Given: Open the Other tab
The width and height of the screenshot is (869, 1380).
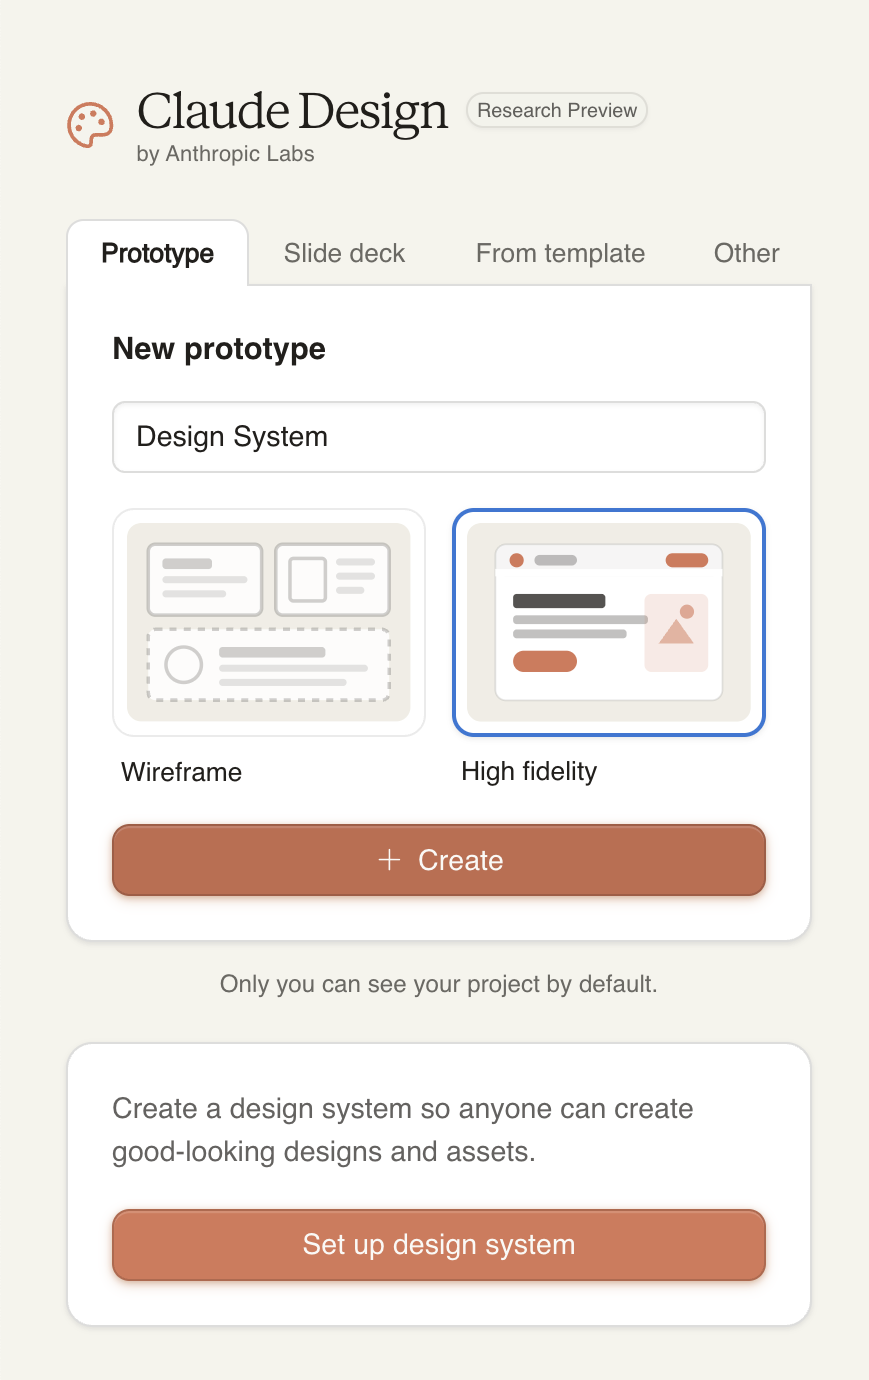Looking at the screenshot, I should [746, 254].
